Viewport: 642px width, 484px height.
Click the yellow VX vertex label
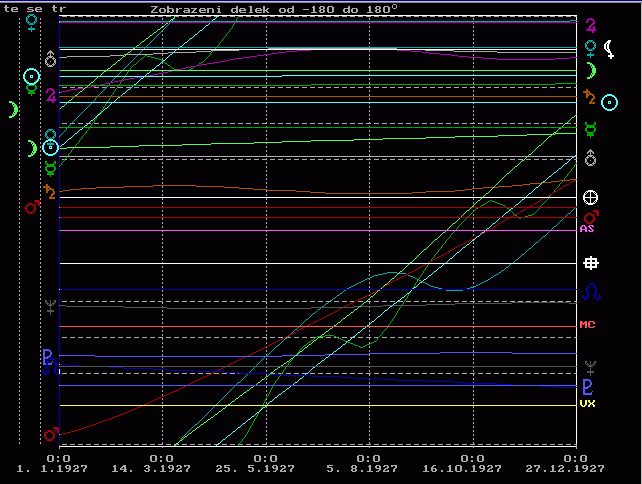[x=587, y=404]
